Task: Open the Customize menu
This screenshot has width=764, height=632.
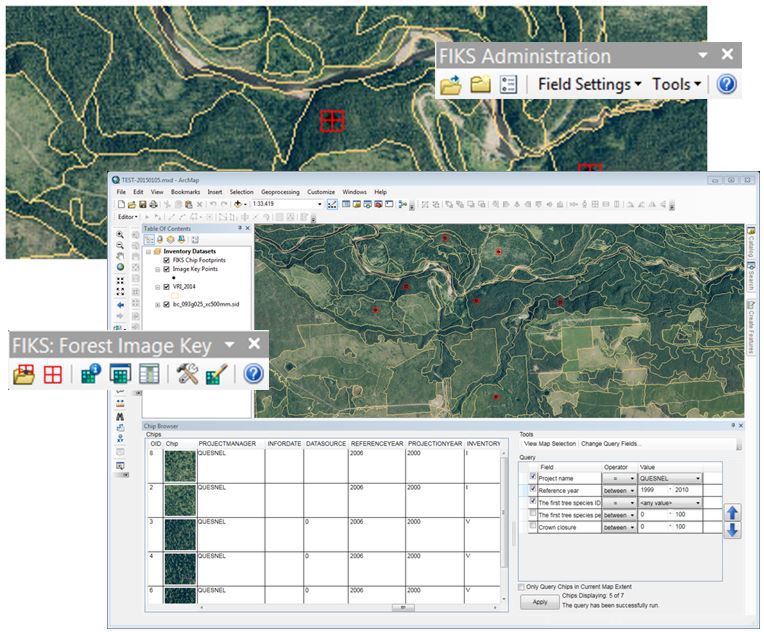Action: click(321, 192)
